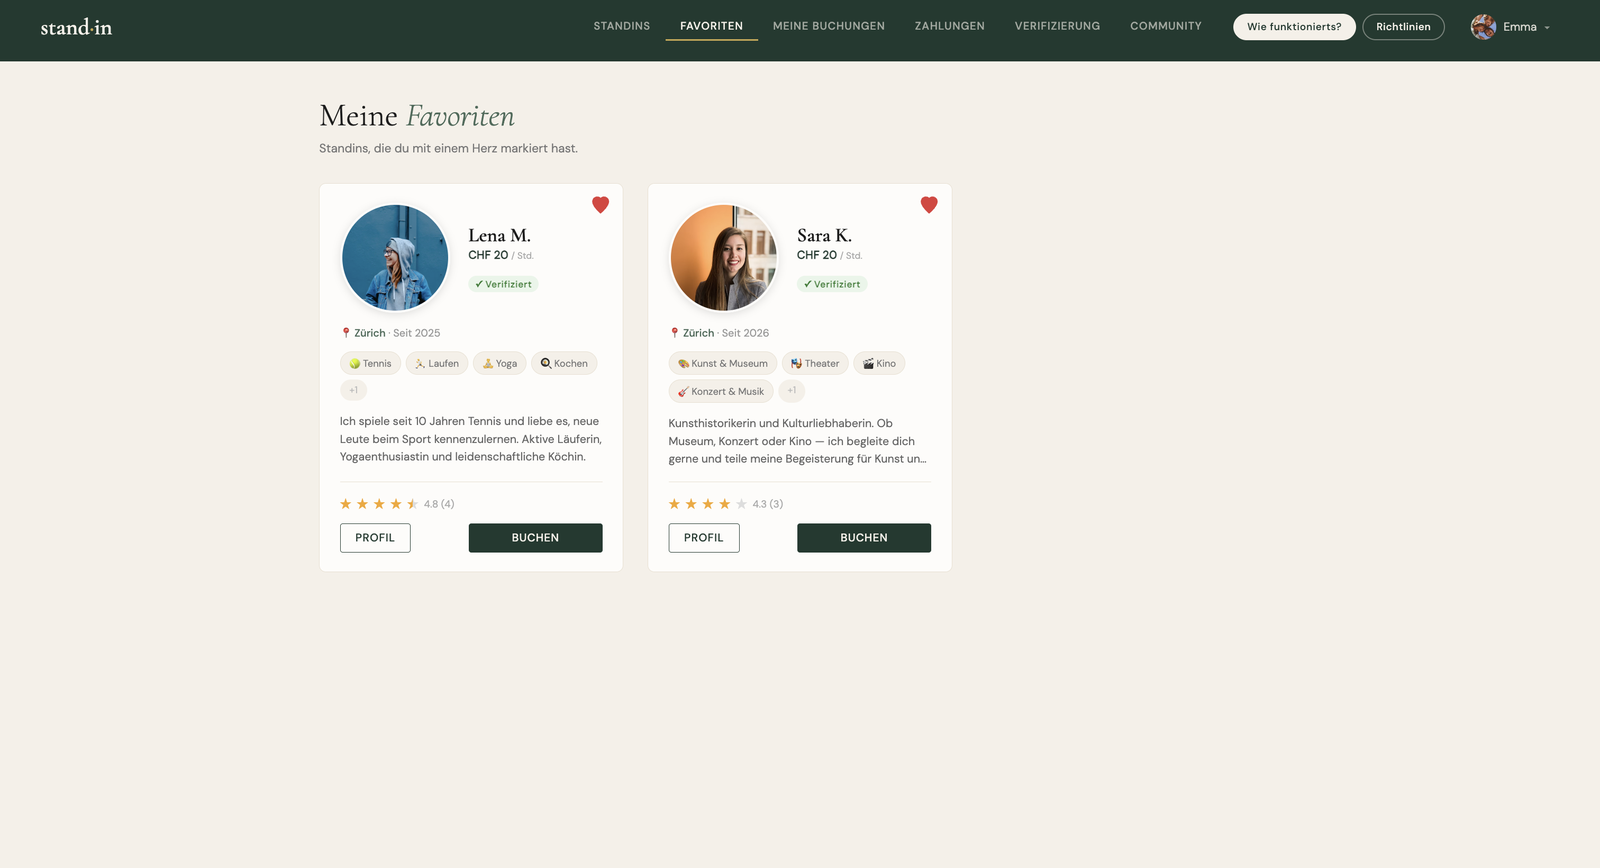Screen dimensions: 1600x868
Task: Unfavorite Sara K. via heart icon
Action: [929, 205]
